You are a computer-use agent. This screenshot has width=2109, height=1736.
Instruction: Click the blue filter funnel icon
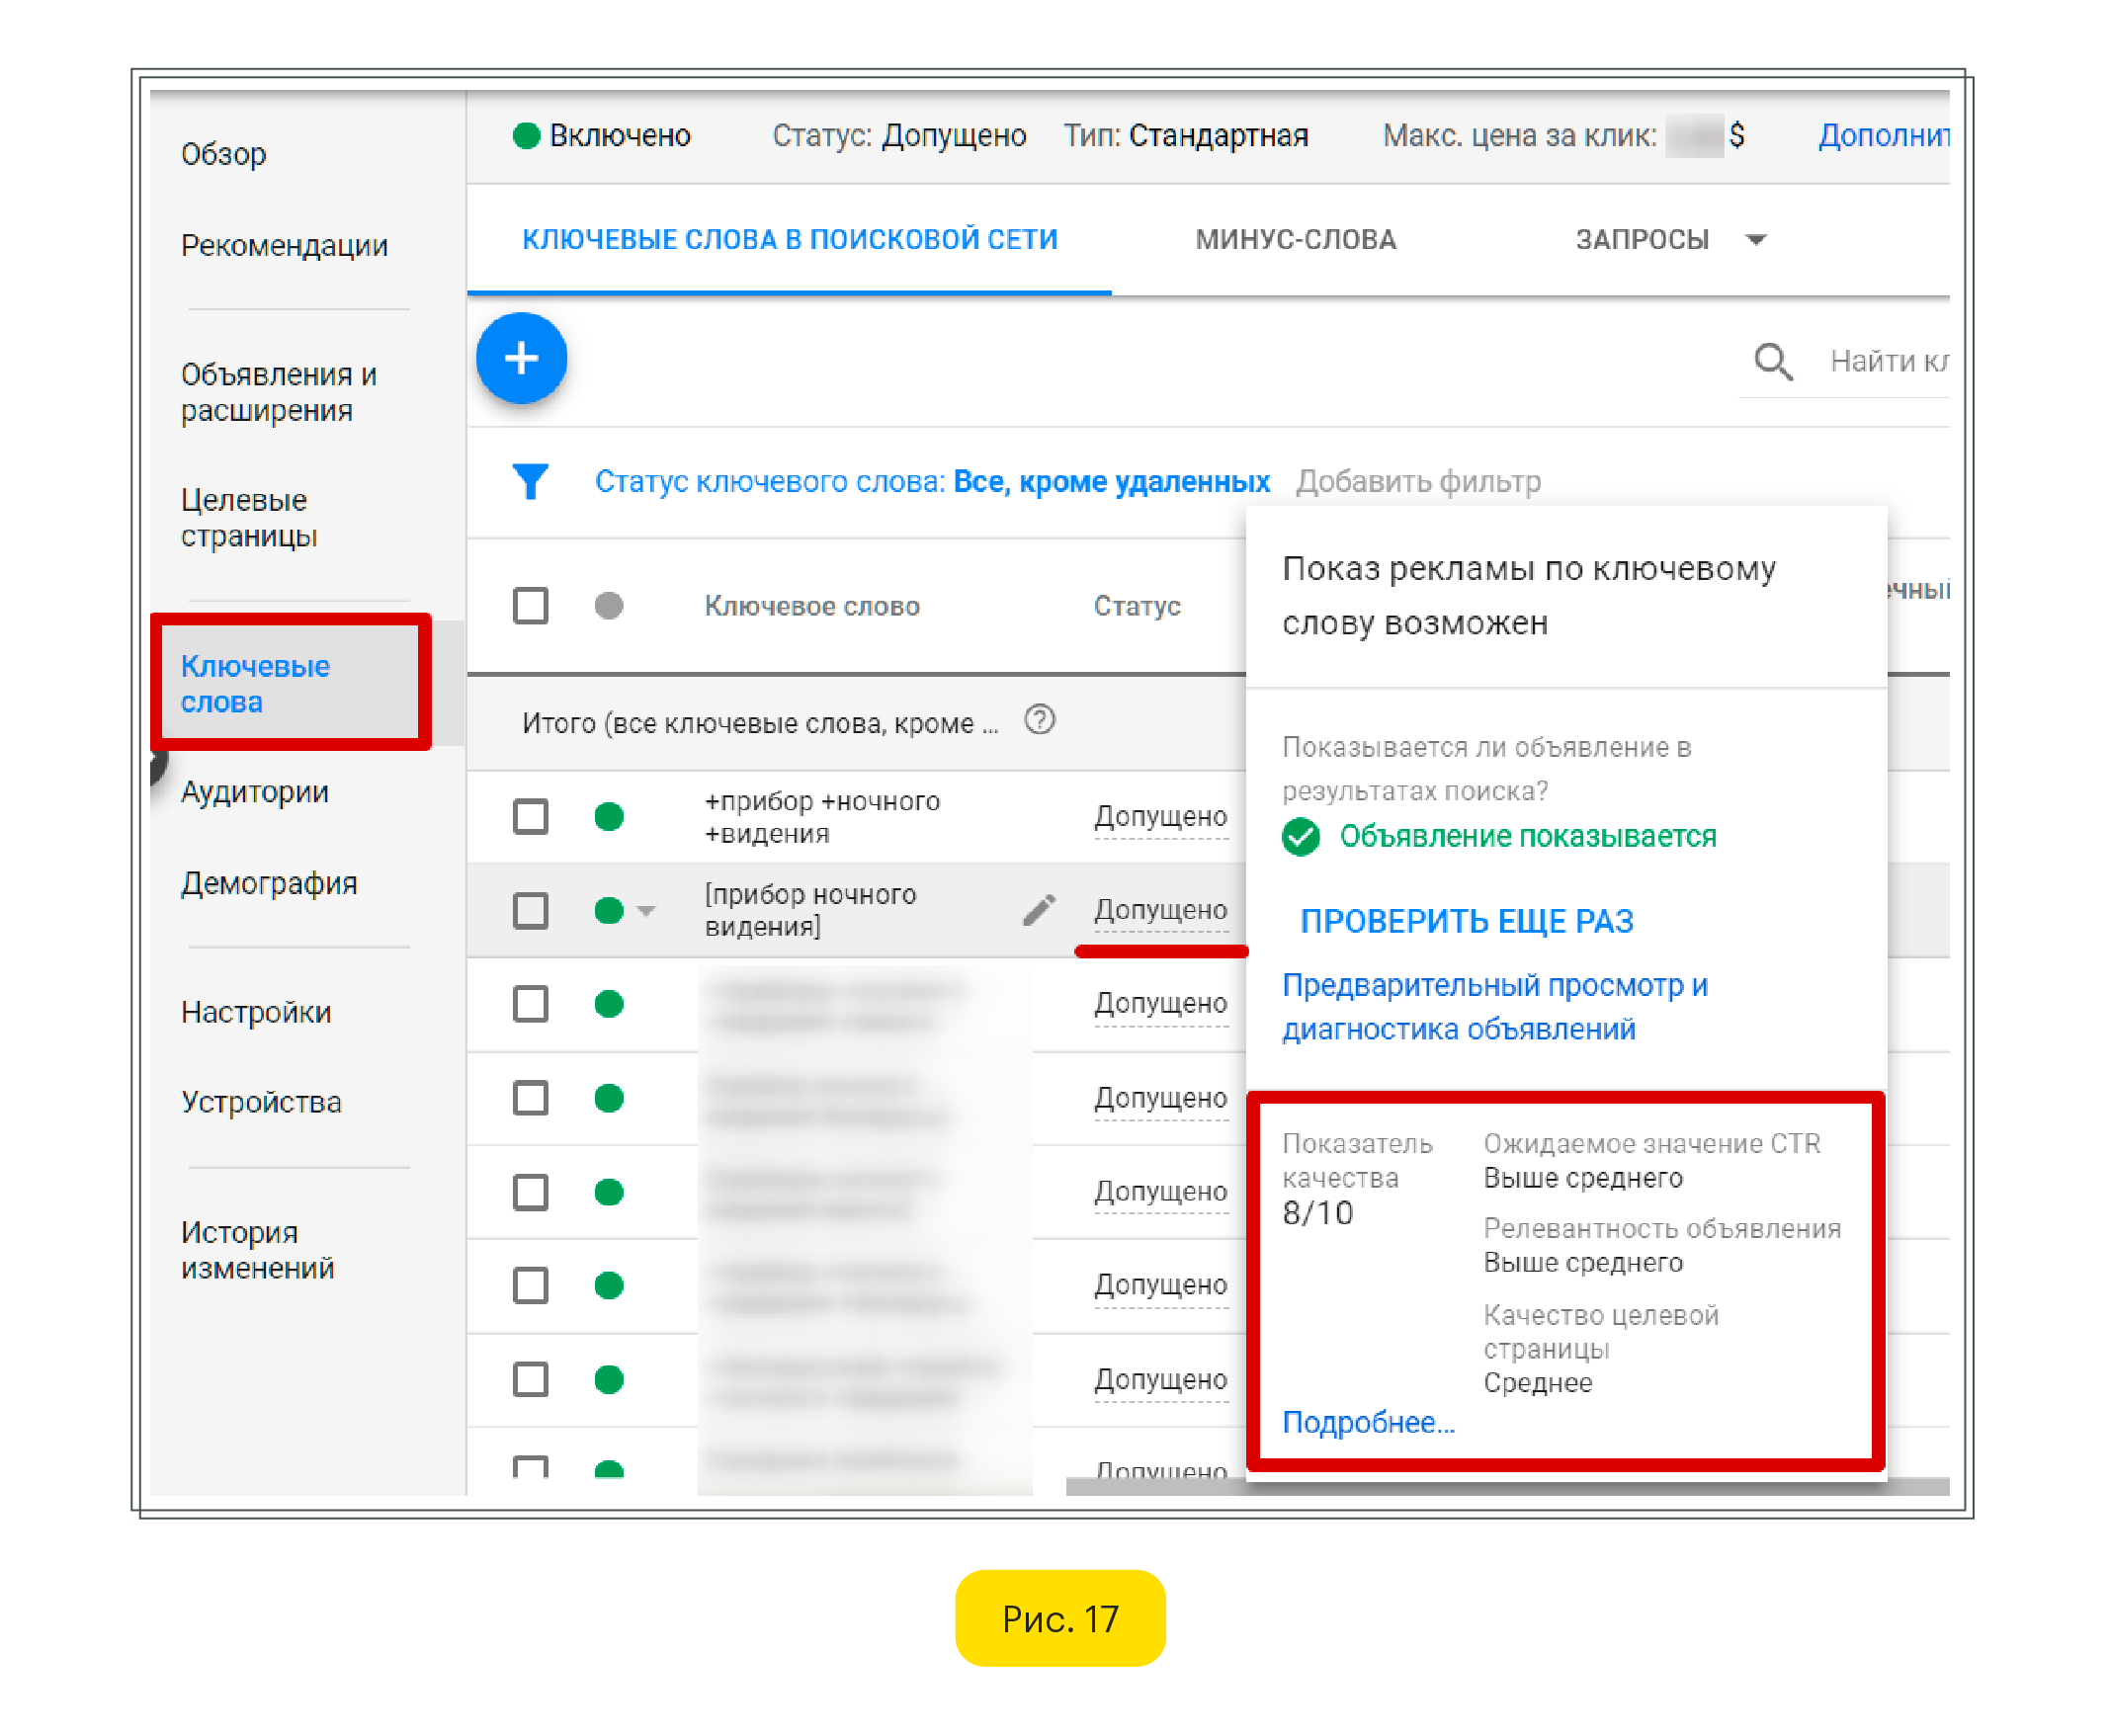(x=530, y=481)
